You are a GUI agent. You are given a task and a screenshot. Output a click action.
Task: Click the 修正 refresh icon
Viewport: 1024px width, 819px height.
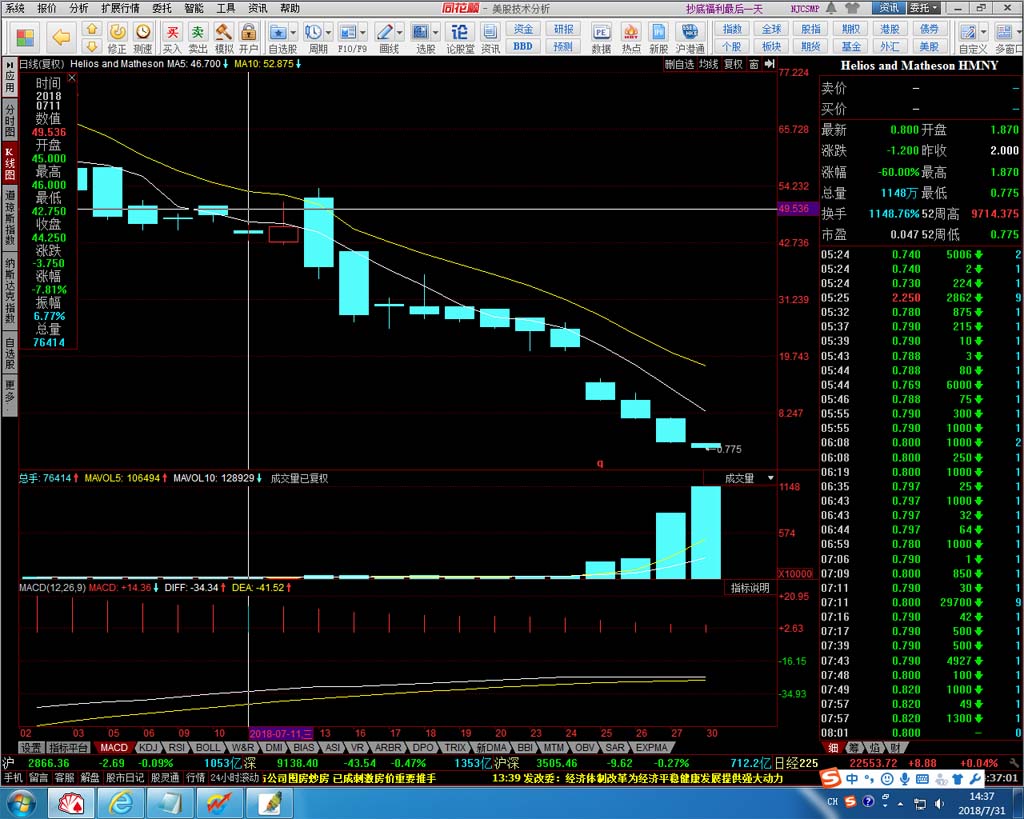[x=117, y=31]
